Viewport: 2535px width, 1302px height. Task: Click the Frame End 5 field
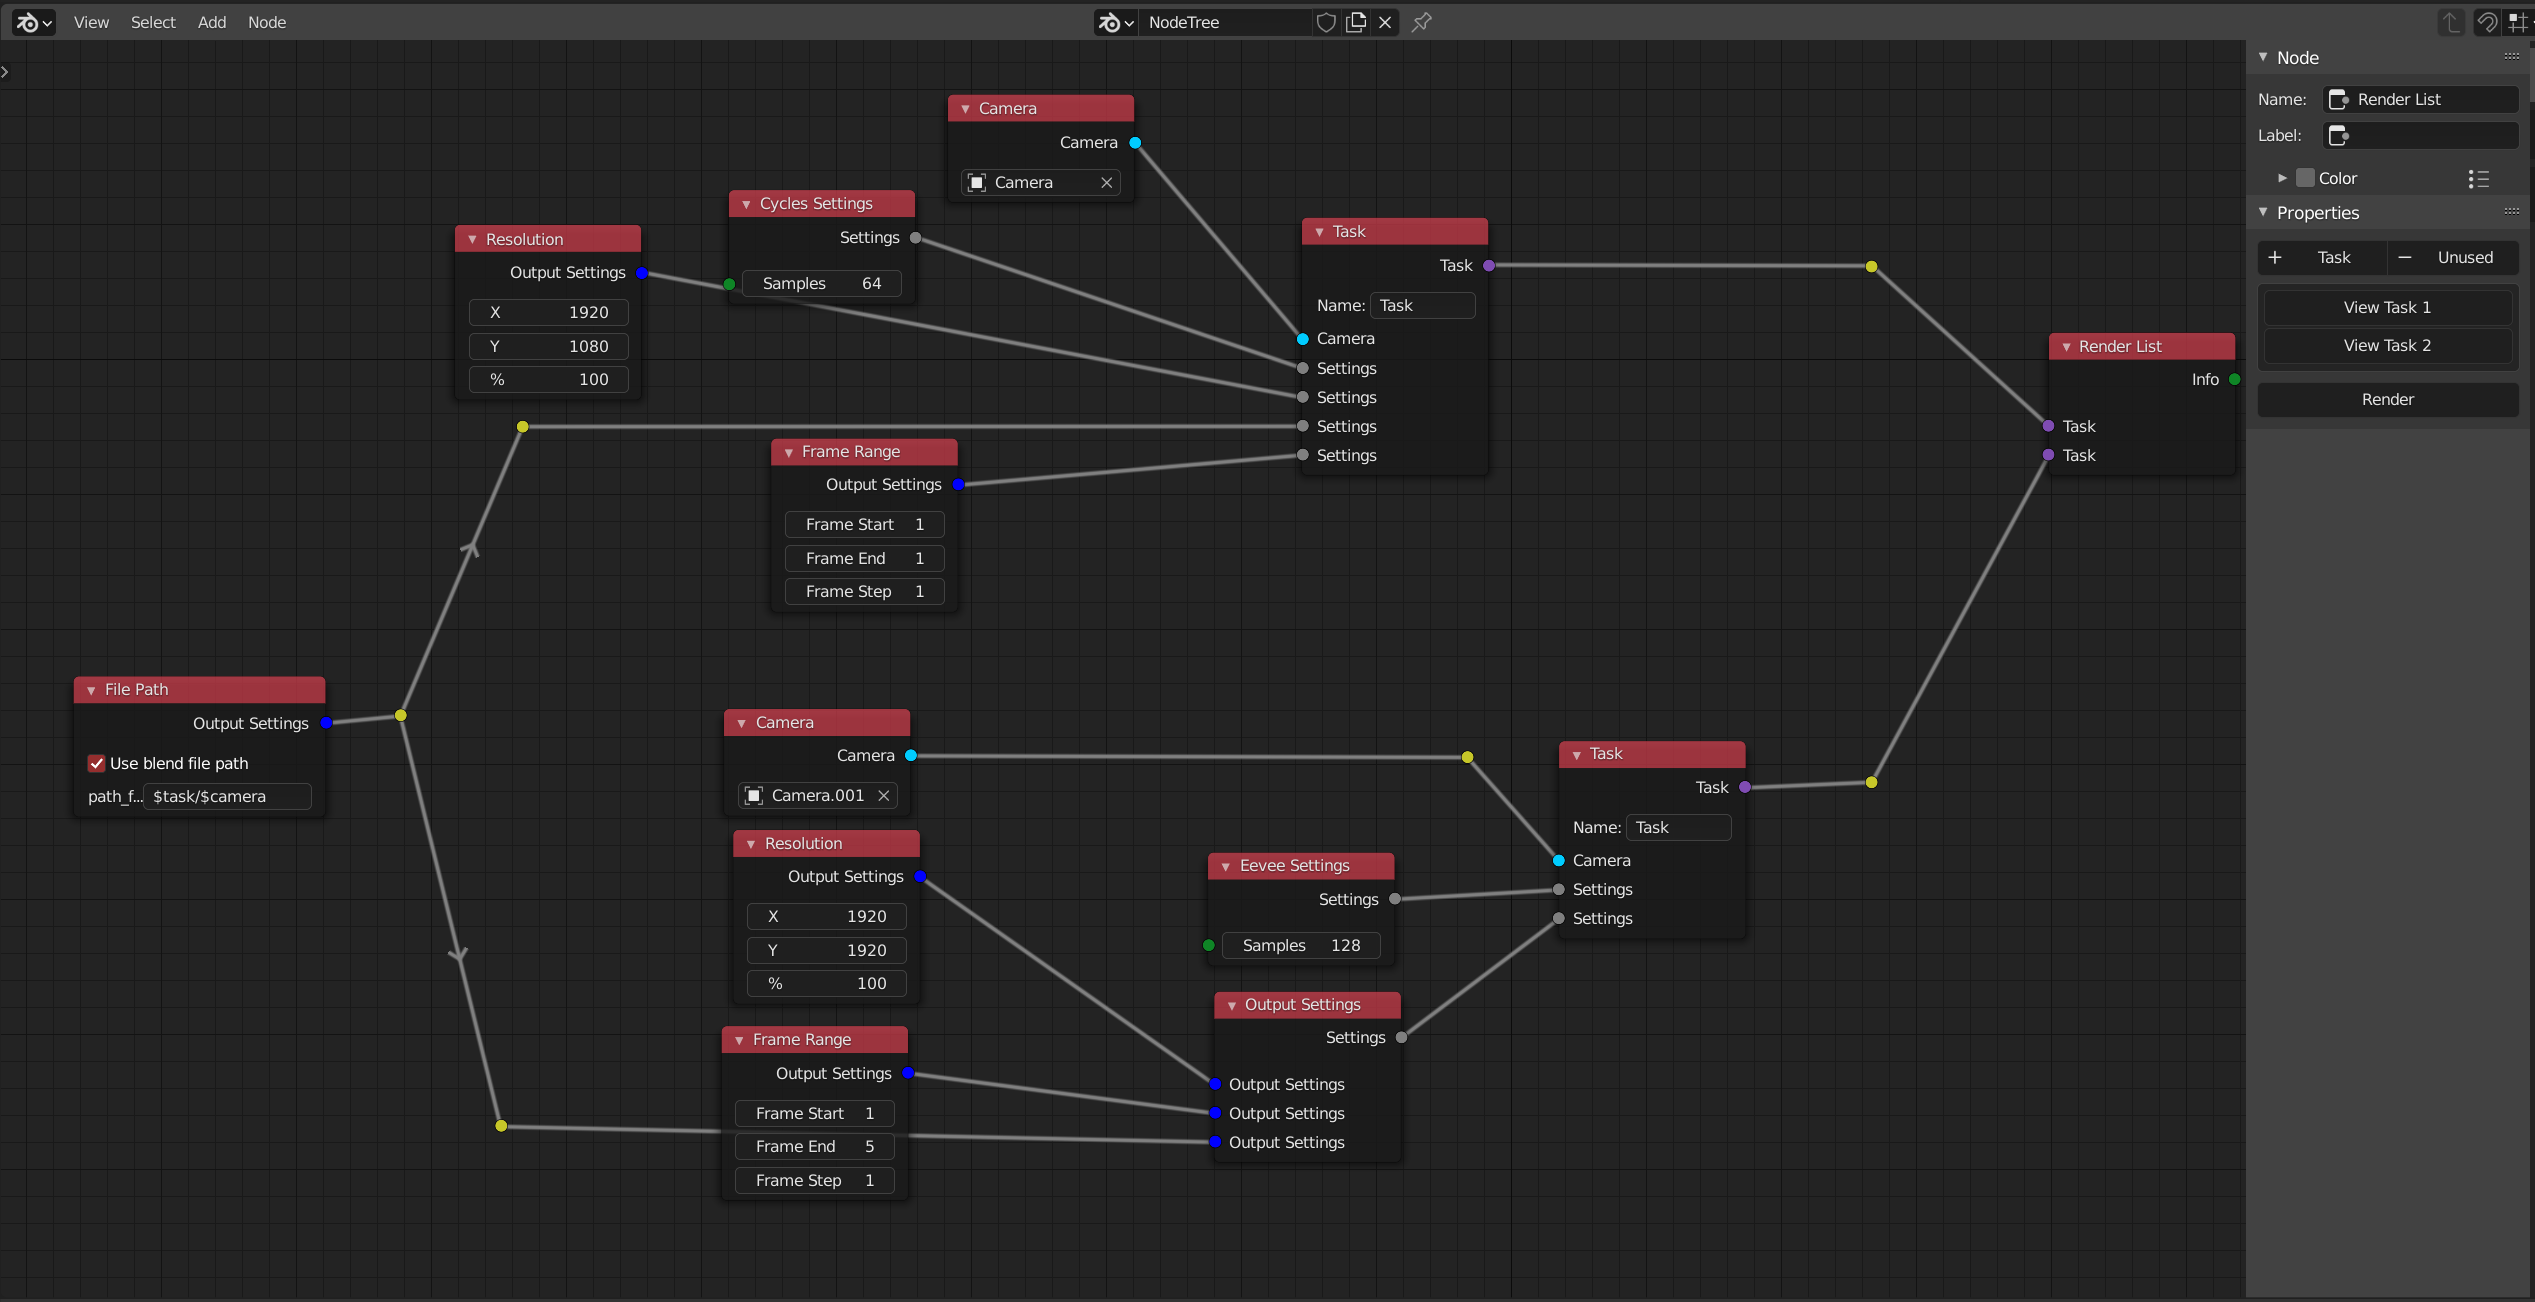click(814, 1146)
